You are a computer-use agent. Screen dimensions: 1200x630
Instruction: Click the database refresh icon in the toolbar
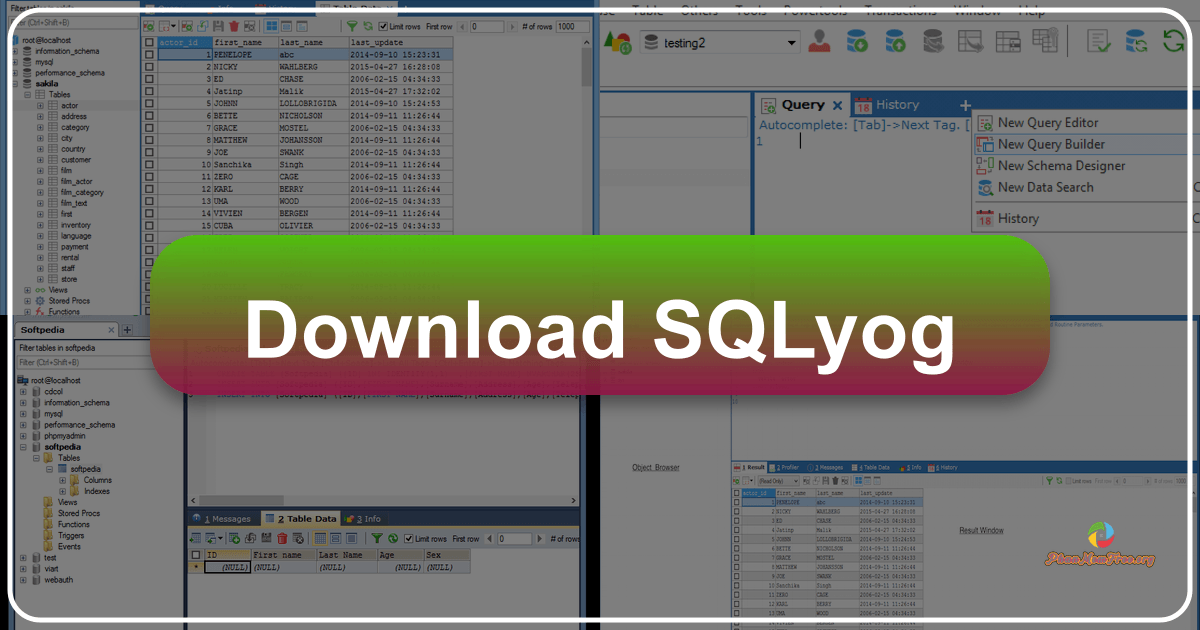(1135, 40)
